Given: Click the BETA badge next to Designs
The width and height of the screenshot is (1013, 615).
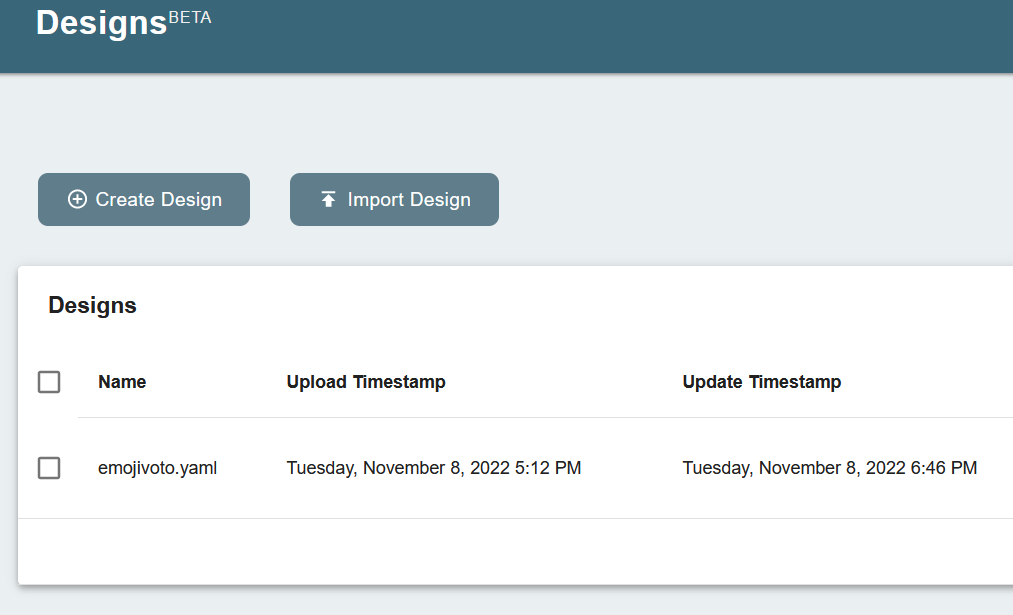Looking at the screenshot, I should click(x=192, y=16).
